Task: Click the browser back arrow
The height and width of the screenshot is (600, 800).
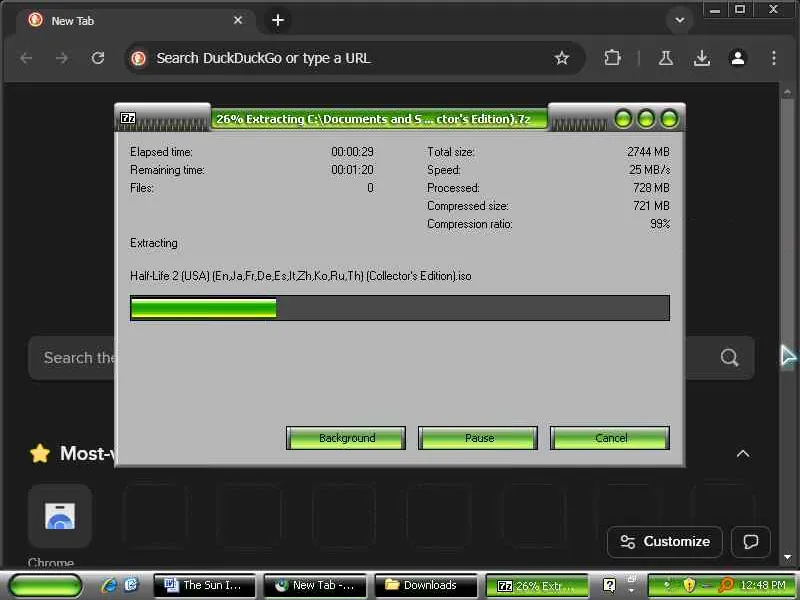Action: pos(27,58)
